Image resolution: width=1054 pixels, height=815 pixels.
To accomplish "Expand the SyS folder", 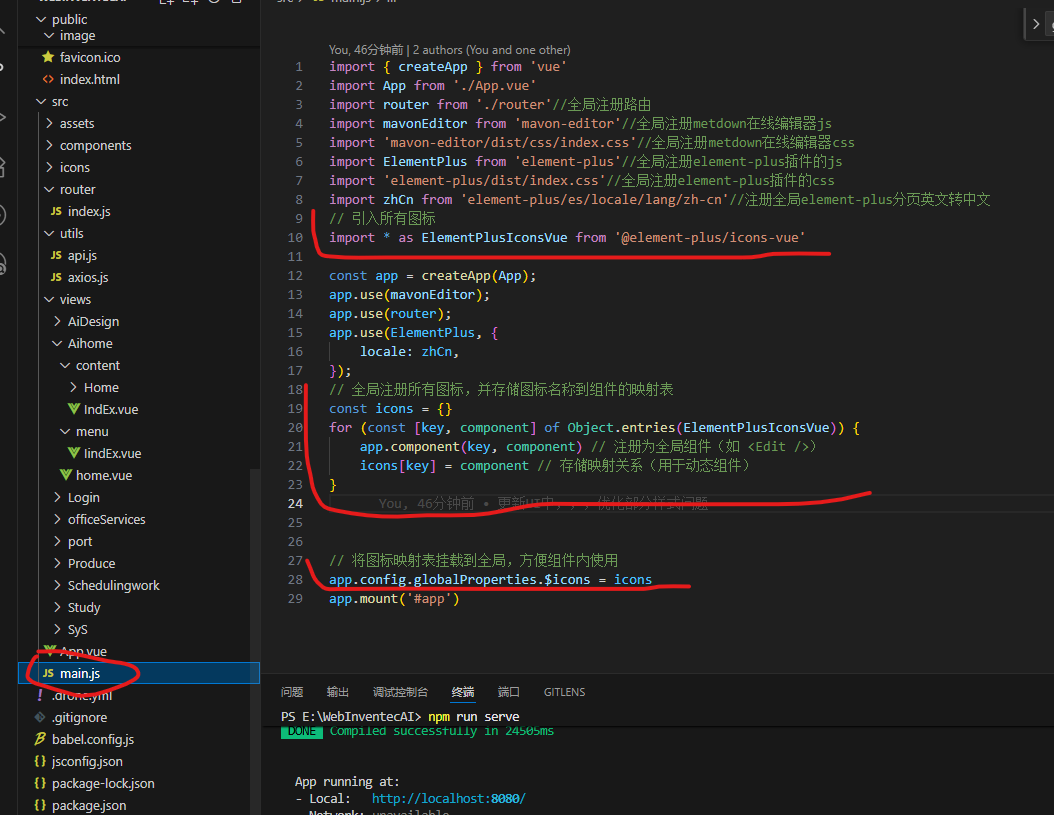I will [x=57, y=629].
